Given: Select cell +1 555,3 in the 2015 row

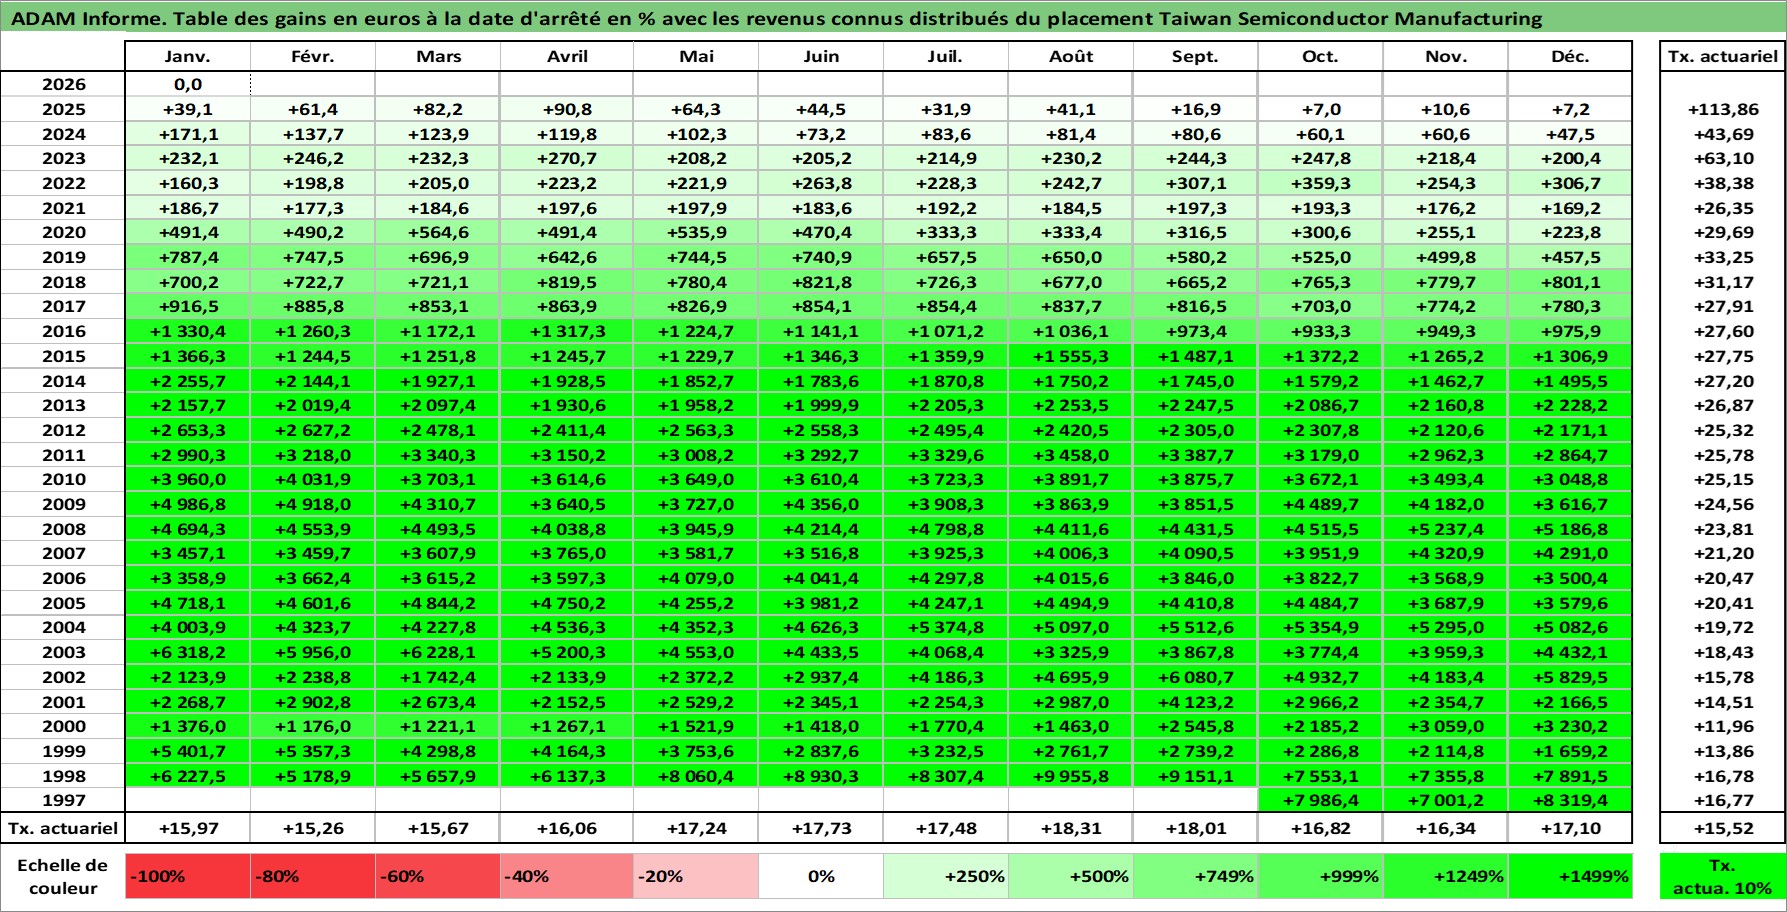Looking at the screenshot, I should pos(1071,356).
